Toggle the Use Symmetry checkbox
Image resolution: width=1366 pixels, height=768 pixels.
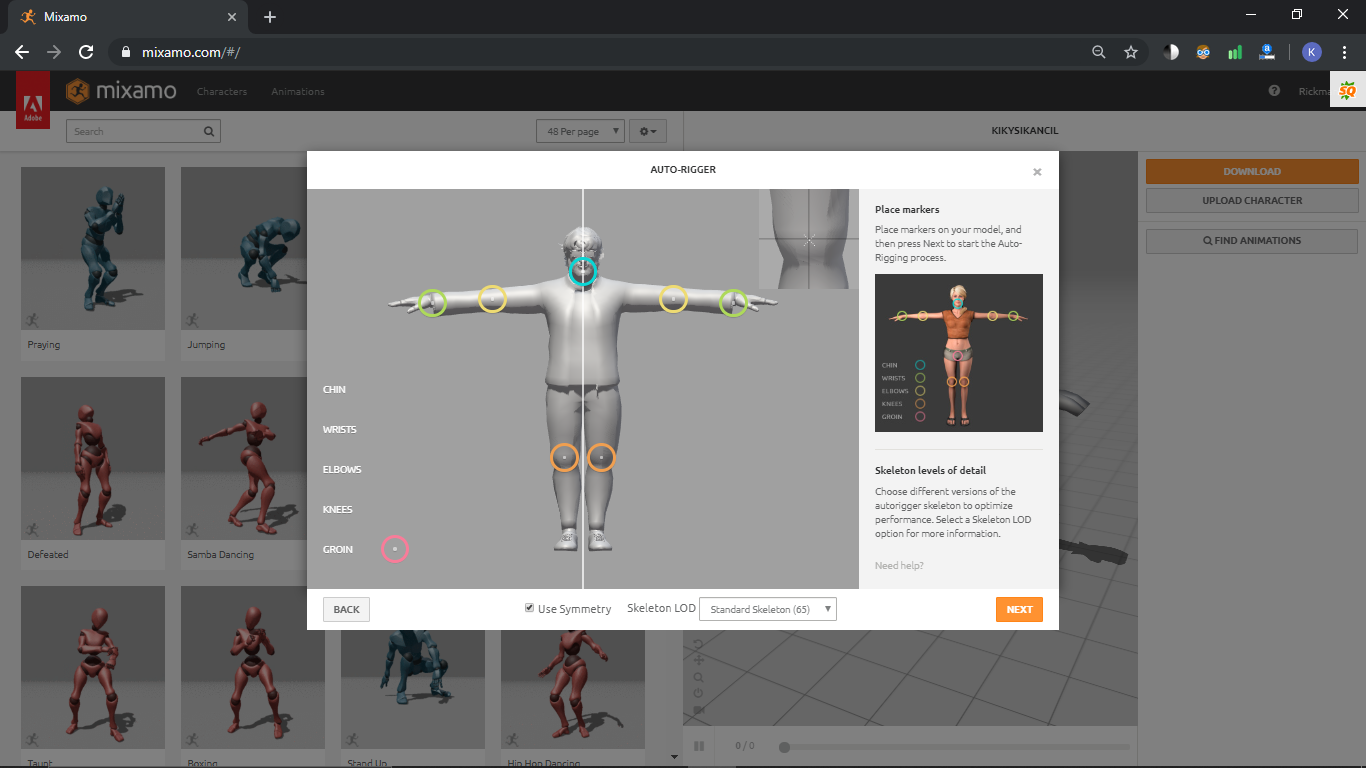(529, 608)
